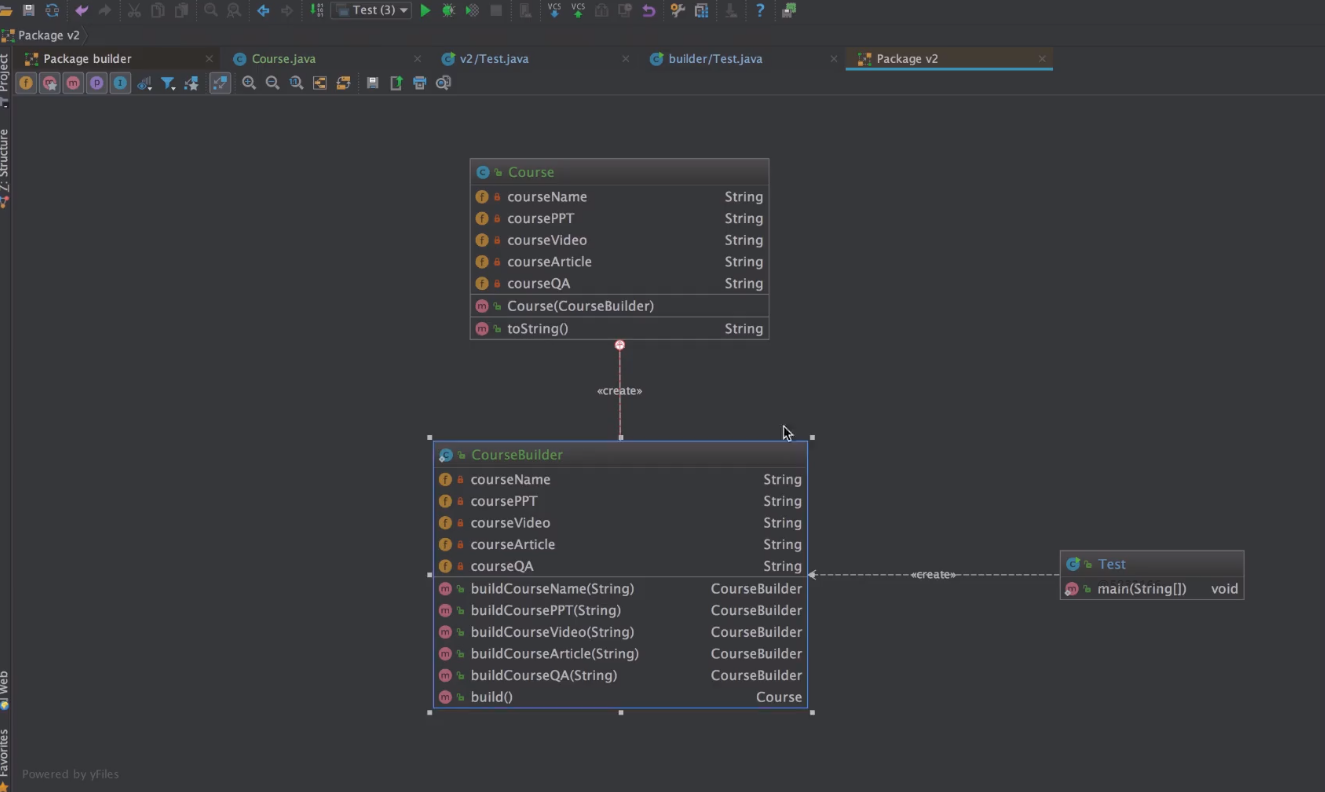Click buildCourseName(String) method row
Viewport: 1325px width, 792px height.
click(x=620, y=589)
